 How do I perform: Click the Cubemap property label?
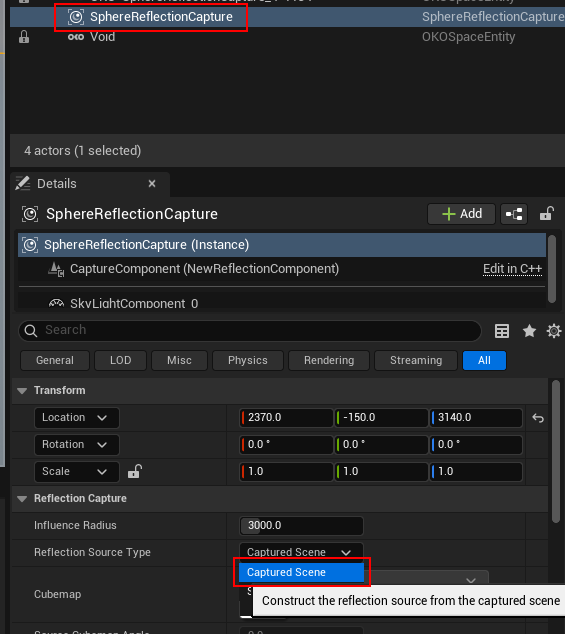(57, 594)
